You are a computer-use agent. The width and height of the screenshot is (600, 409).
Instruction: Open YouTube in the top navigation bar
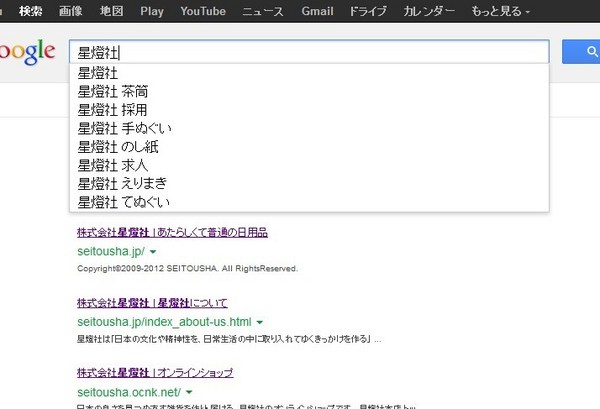pos(203,11)
